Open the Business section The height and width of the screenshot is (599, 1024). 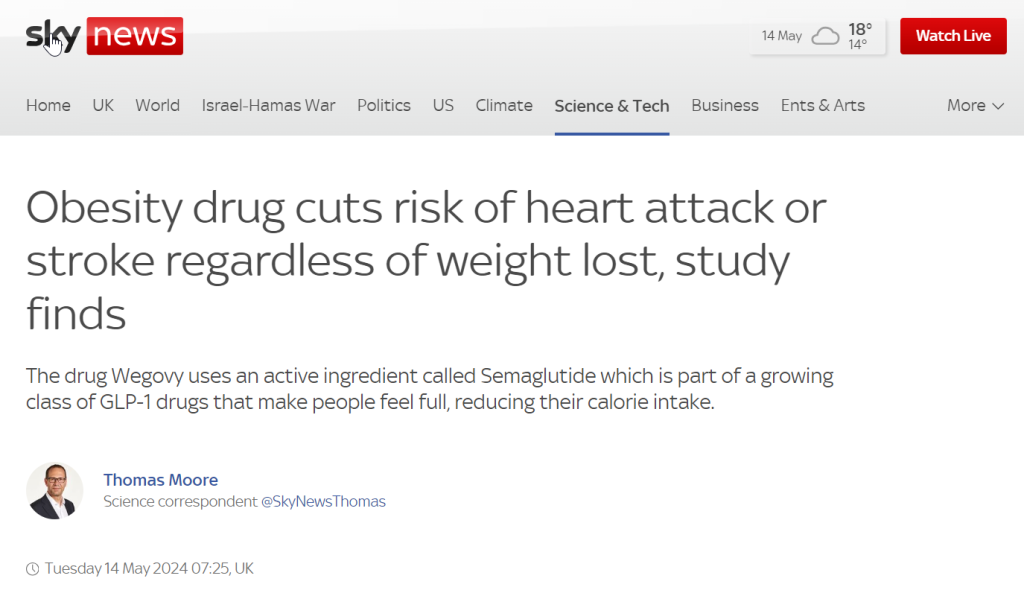coord(725,106)
